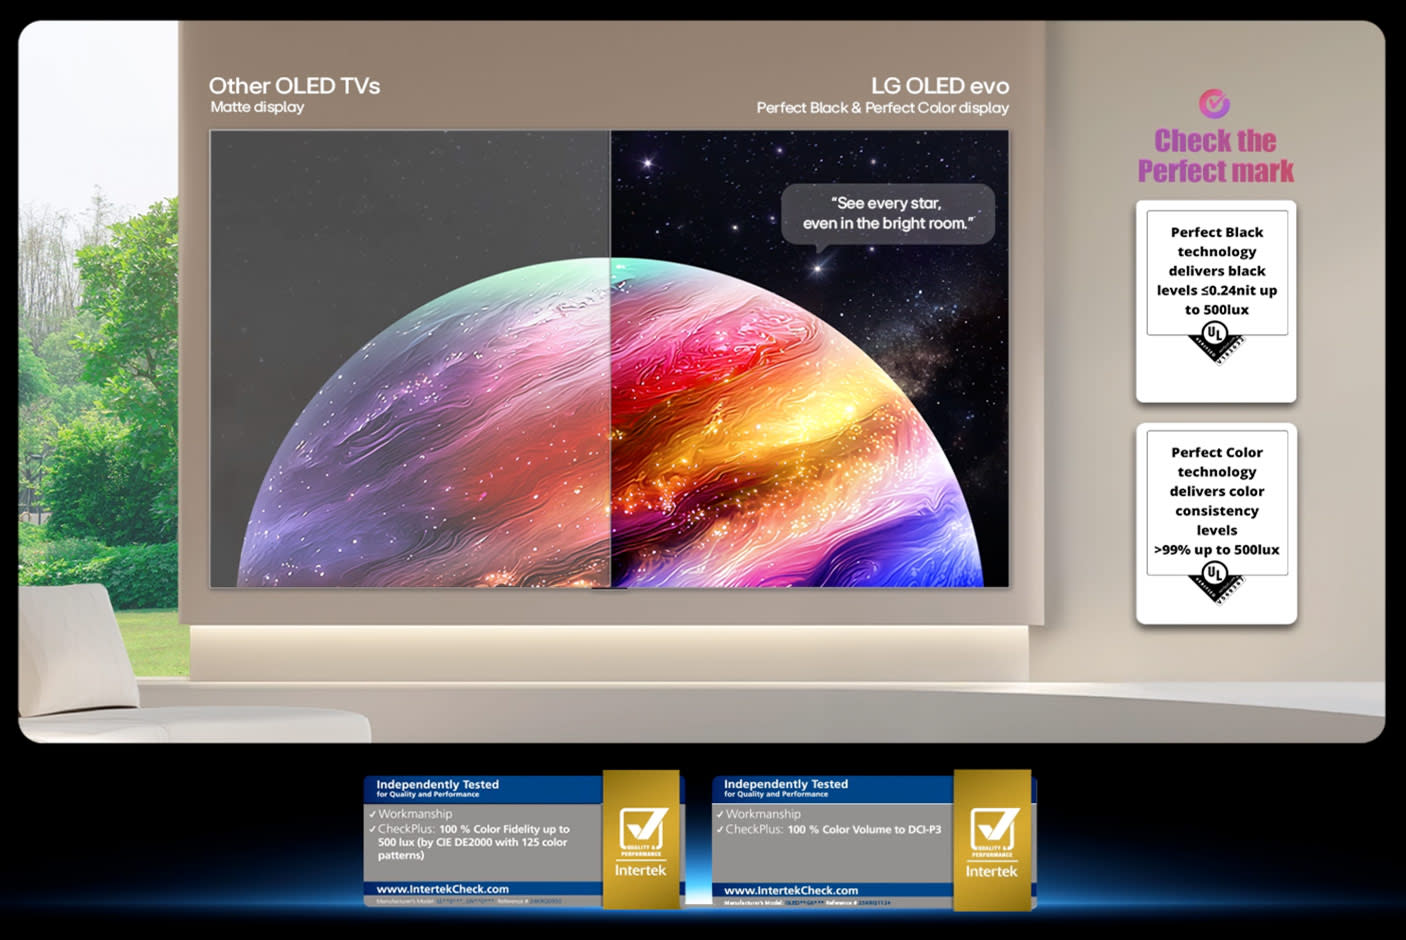Click the '100 % Color Volume to DCI-P3' text
Viewport: 1406px width, 940px height.
click(864, 829)
